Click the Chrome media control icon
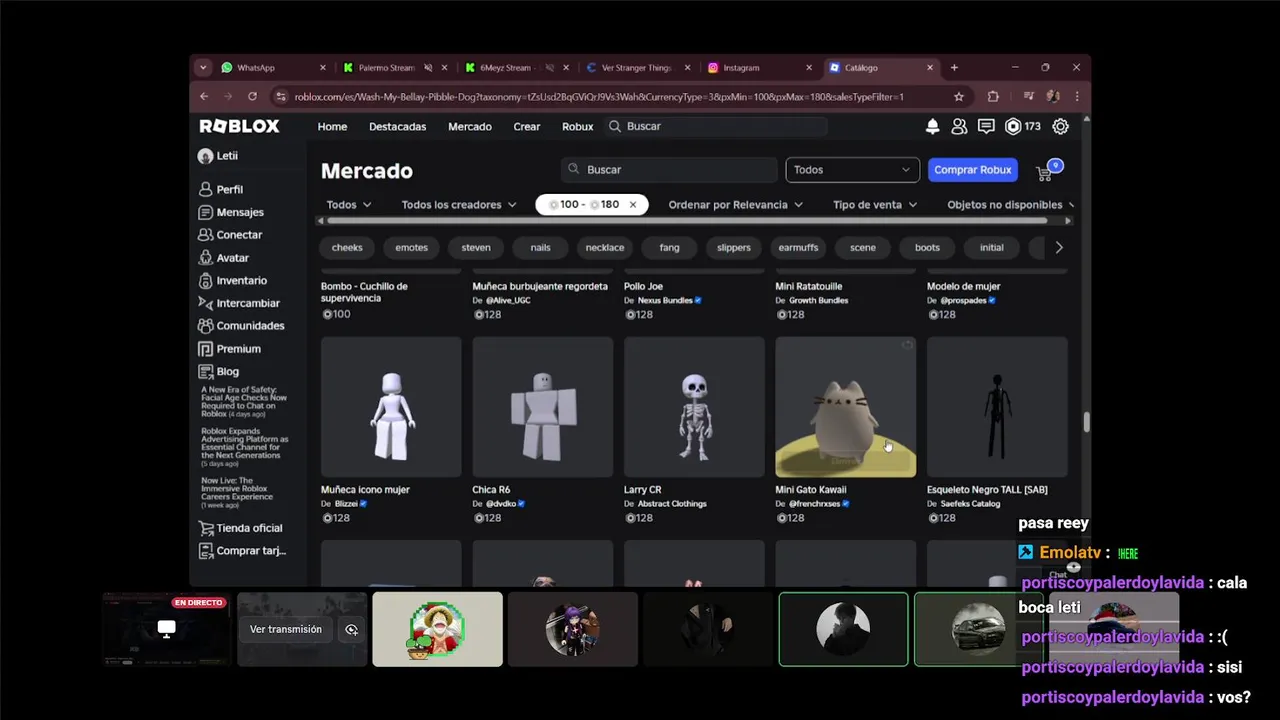1280x720 pixels. (1028, 97)
